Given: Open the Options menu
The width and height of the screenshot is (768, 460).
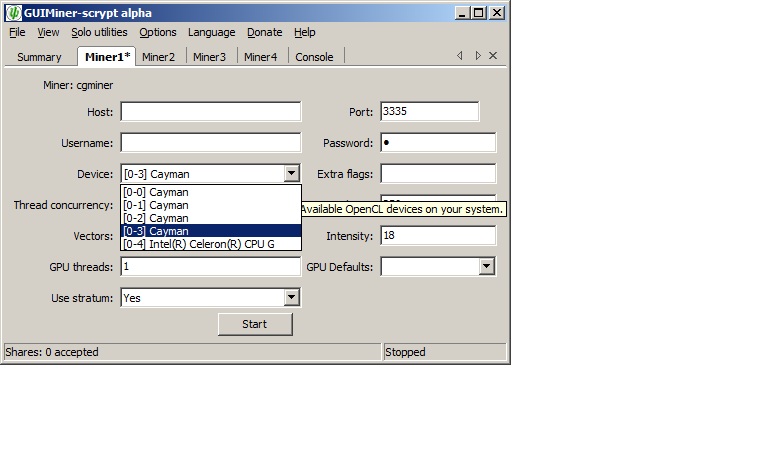Looking at the screenshot, I should coord(158,32).
